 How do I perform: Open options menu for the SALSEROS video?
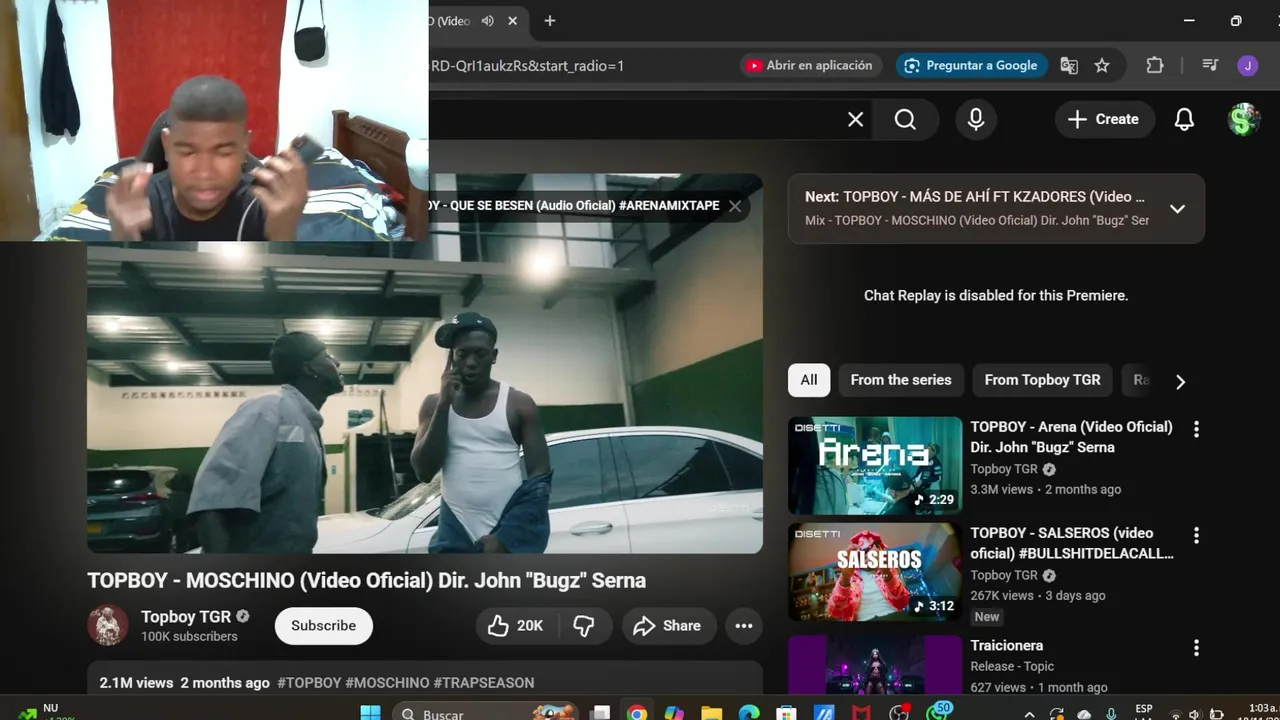[x=1196, y=535]
